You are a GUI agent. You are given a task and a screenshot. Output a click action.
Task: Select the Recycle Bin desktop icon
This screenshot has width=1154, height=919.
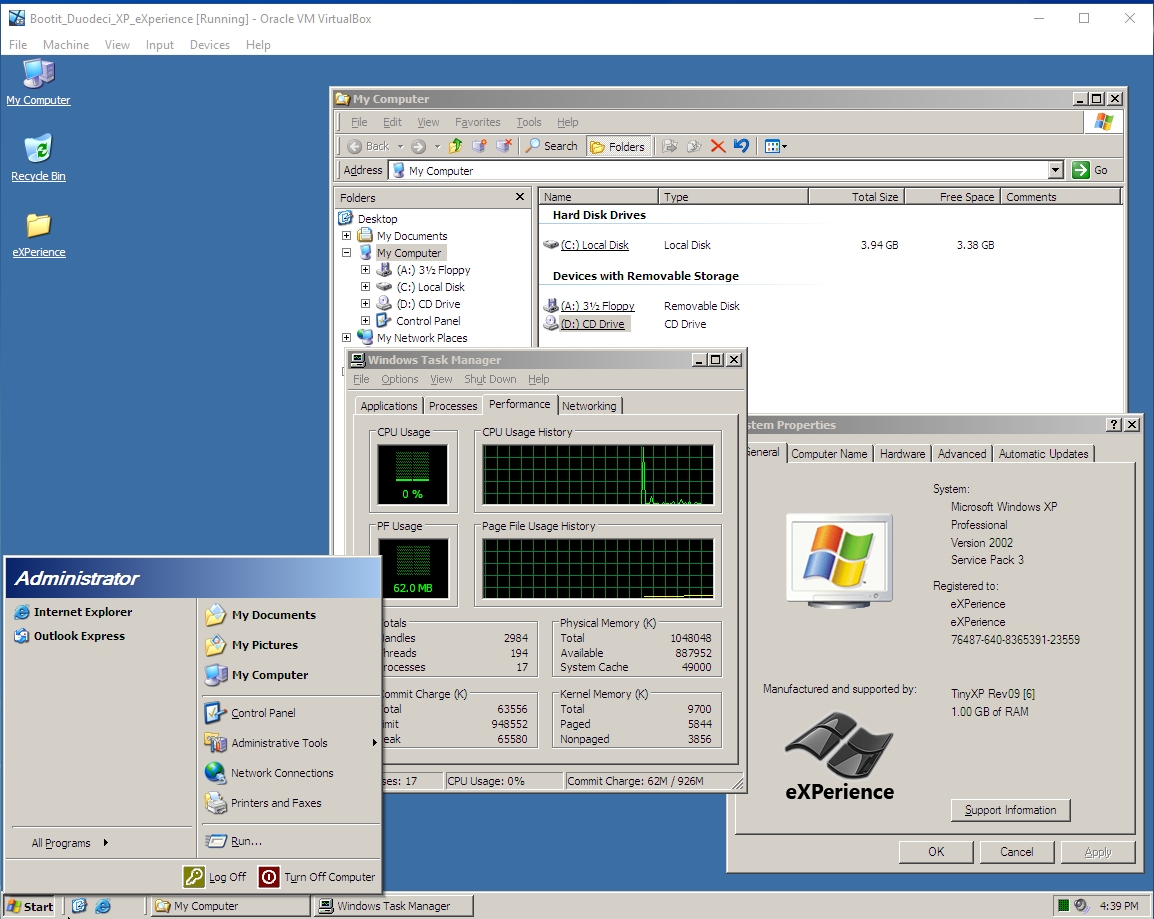(38, 157)
